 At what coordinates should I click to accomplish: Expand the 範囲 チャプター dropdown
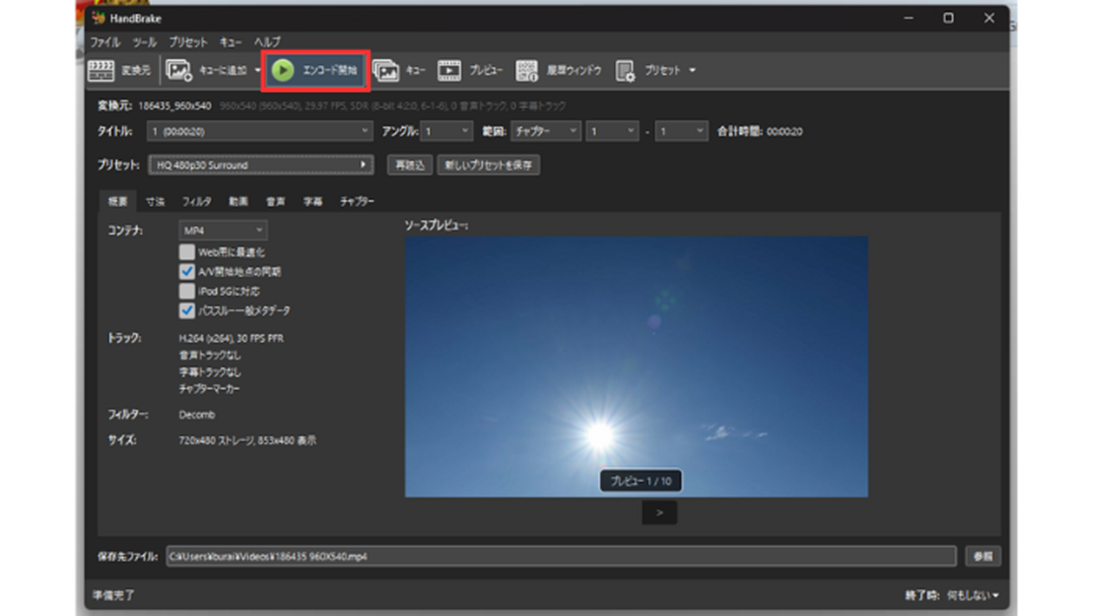pos(545,131)
